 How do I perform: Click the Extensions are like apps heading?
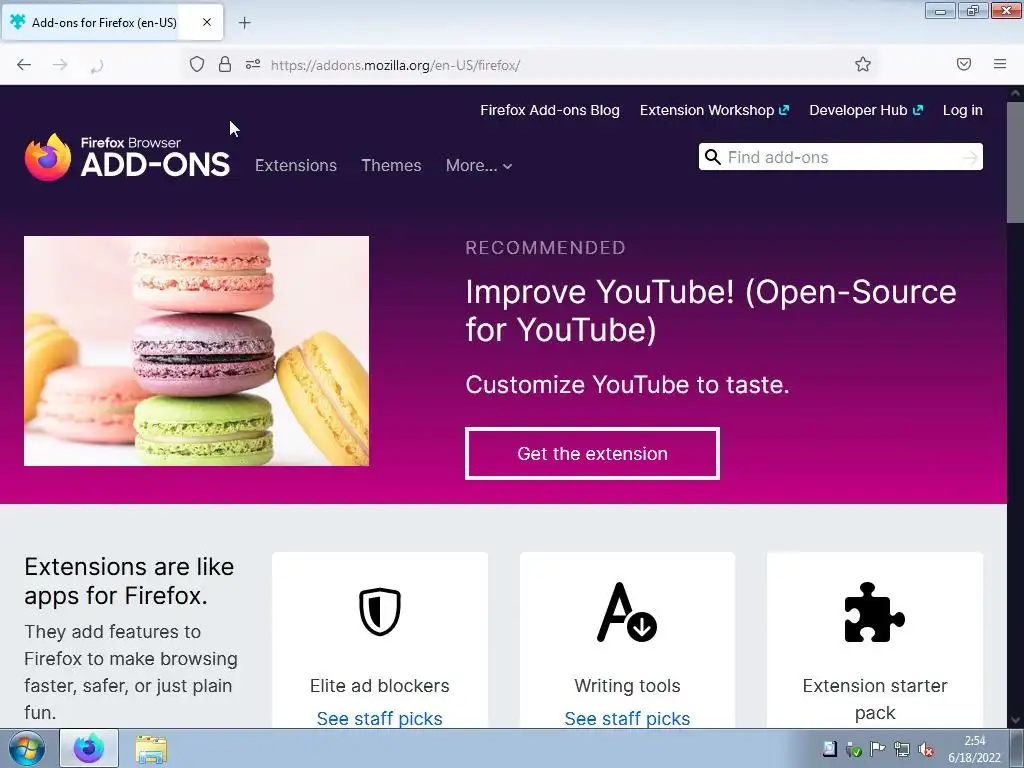click(129, 581)
